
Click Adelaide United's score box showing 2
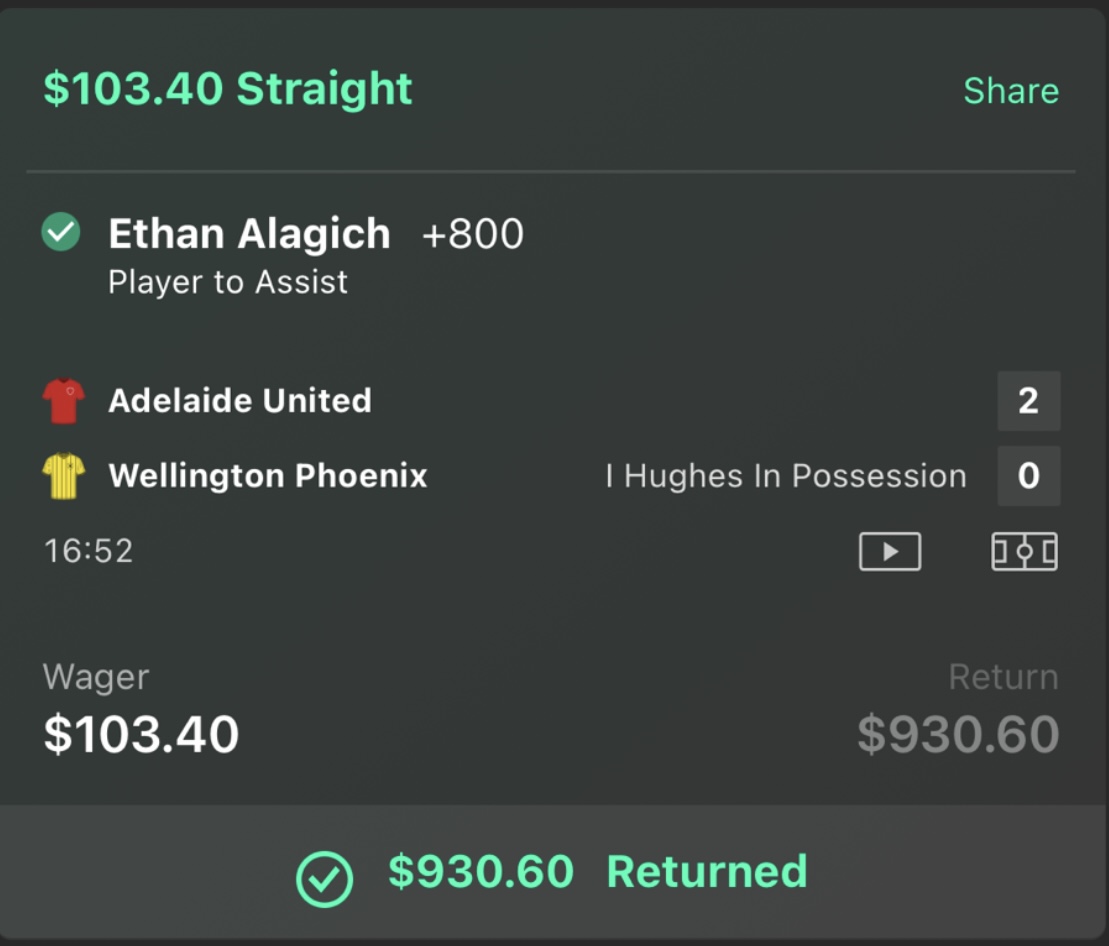tap(1028, 401)
